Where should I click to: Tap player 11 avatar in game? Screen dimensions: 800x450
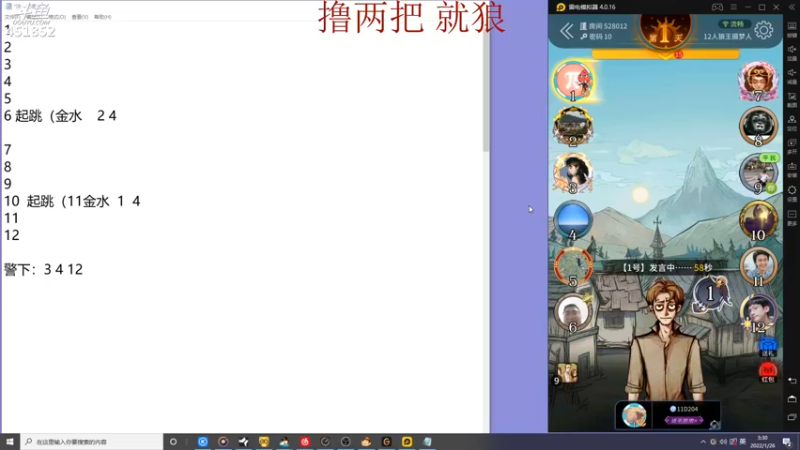point(758,267)
